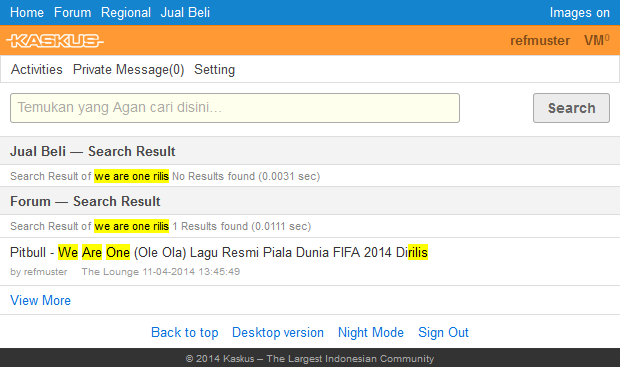620x367 pixels.
Task: Open the VM notifications link
Action: pyautogui.click(x=597, y=40)
